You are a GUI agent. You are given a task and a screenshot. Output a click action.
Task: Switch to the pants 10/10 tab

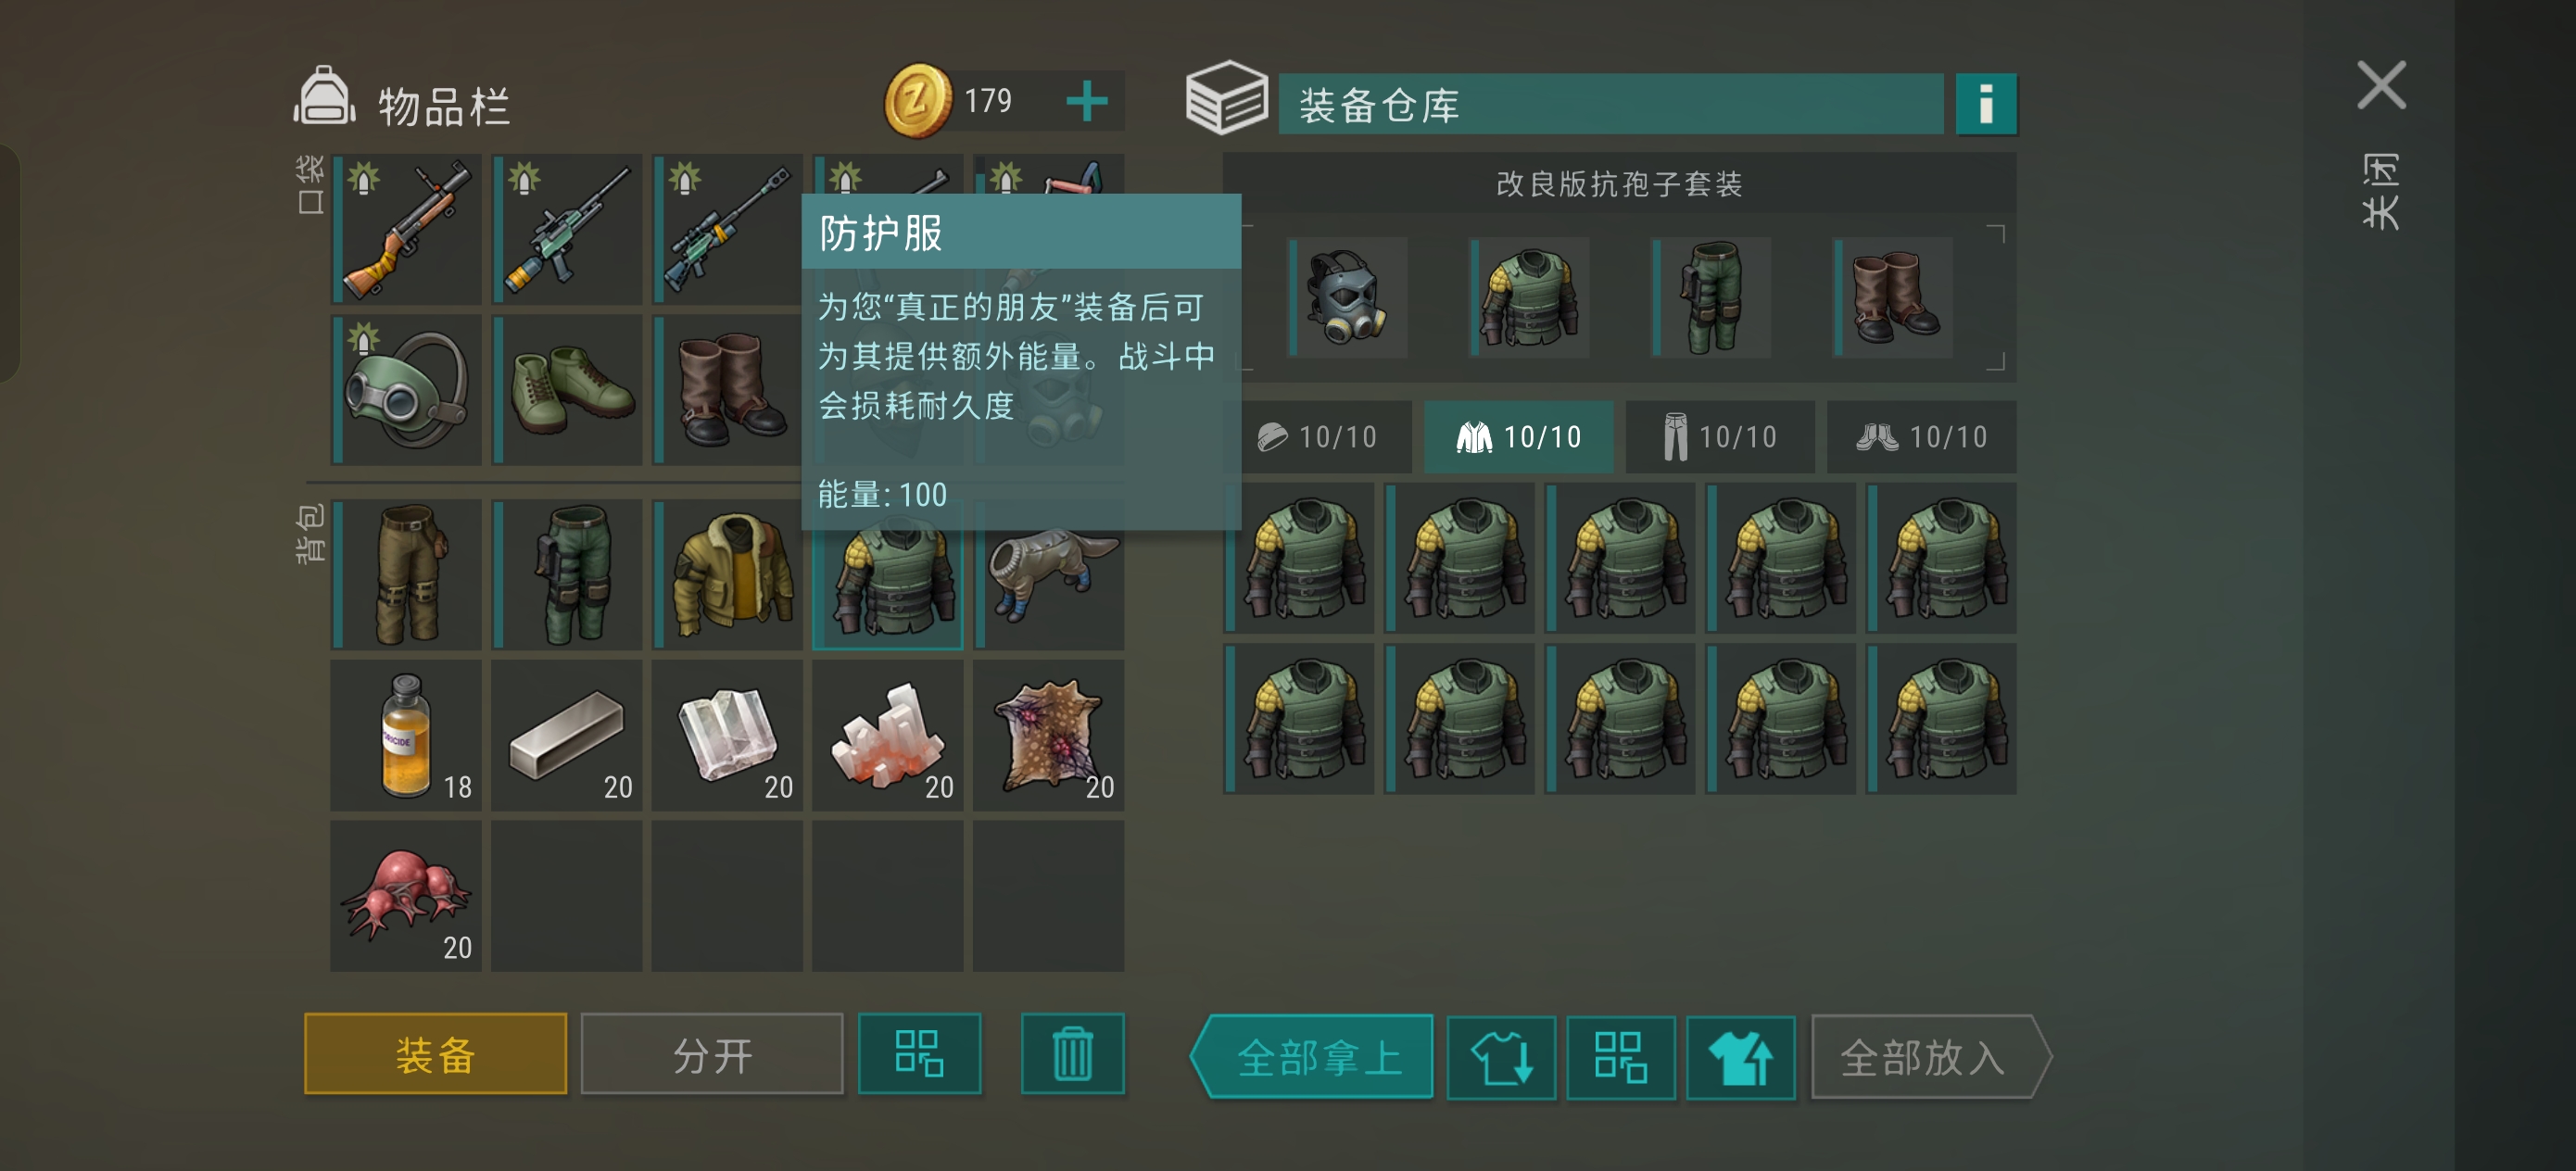pos(1720,437)
